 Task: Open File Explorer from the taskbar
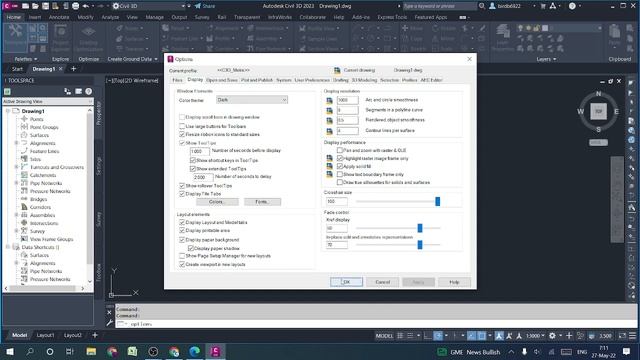[x=91, y=351]
